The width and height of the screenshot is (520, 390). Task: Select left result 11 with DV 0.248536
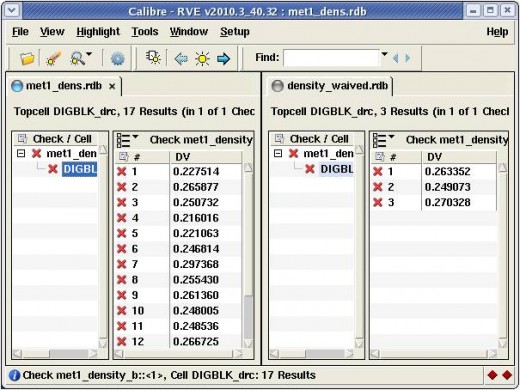[x=178, y=326]
